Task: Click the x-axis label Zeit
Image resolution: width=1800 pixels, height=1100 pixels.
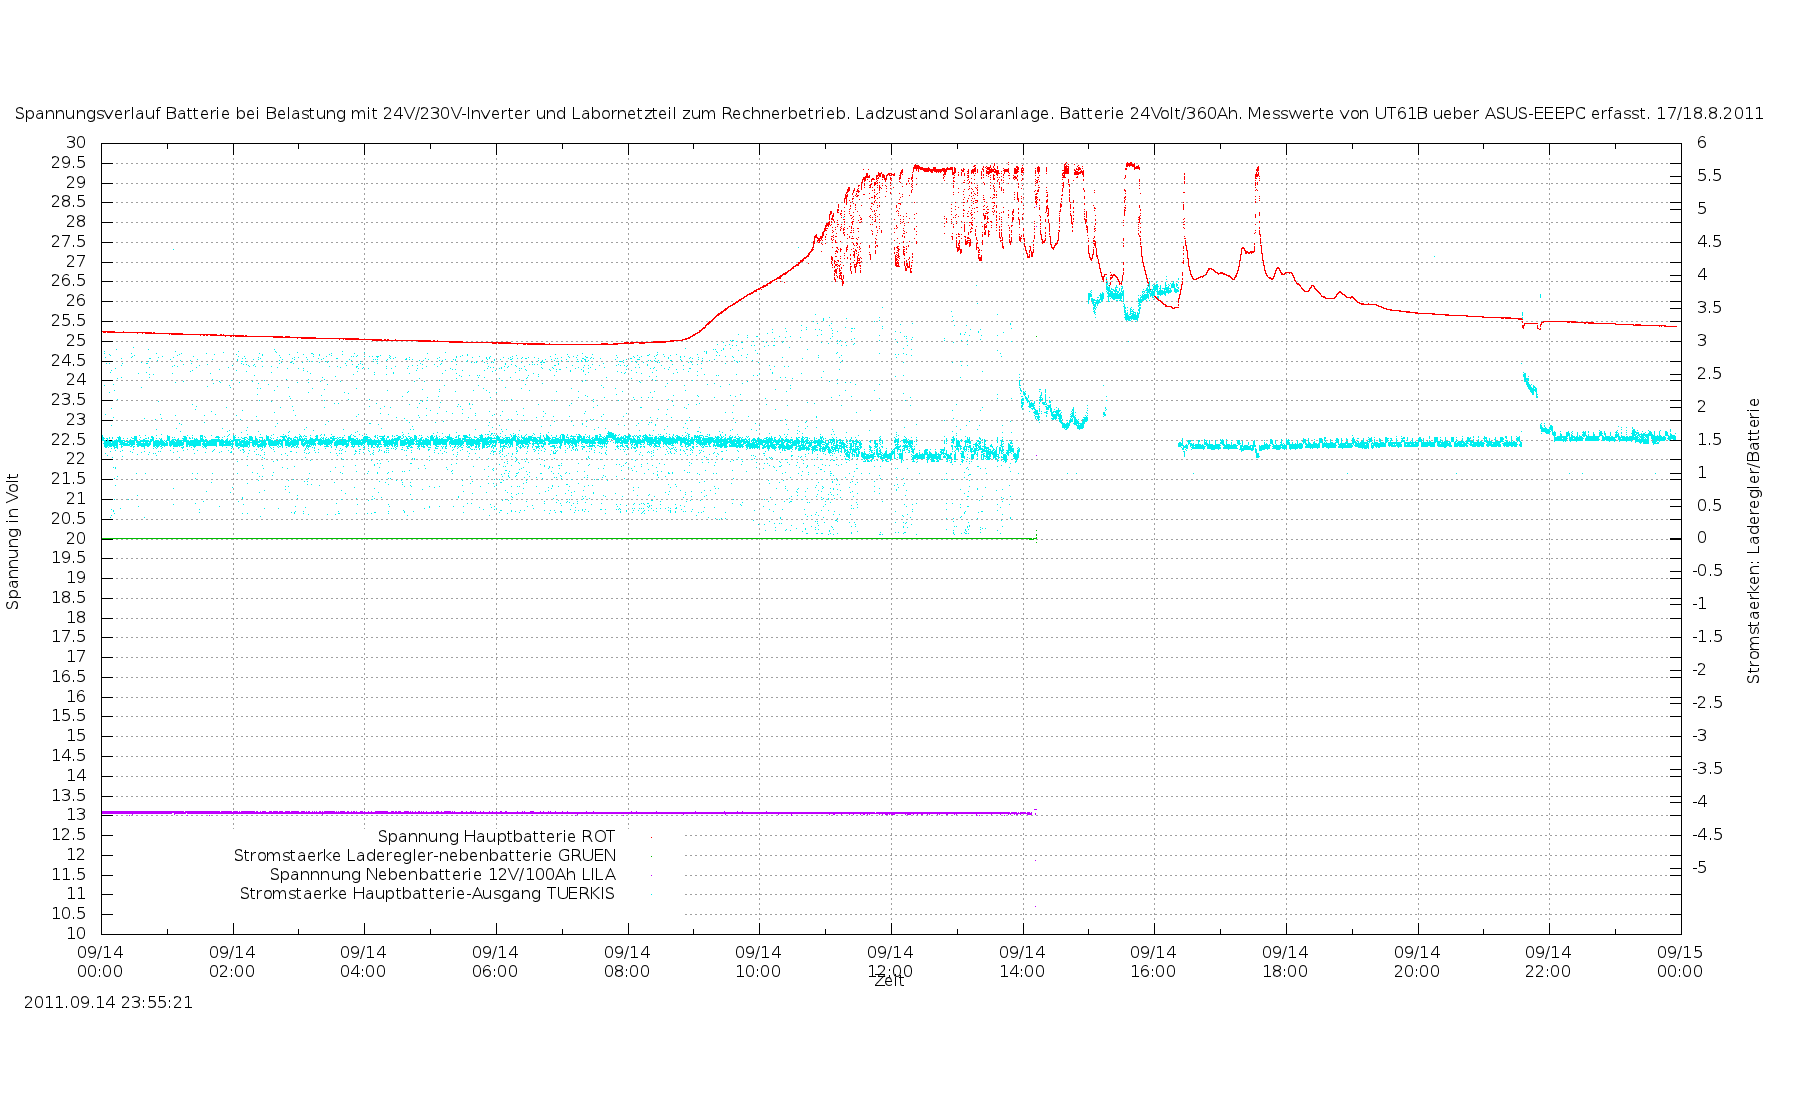Action: pos(889,982)
